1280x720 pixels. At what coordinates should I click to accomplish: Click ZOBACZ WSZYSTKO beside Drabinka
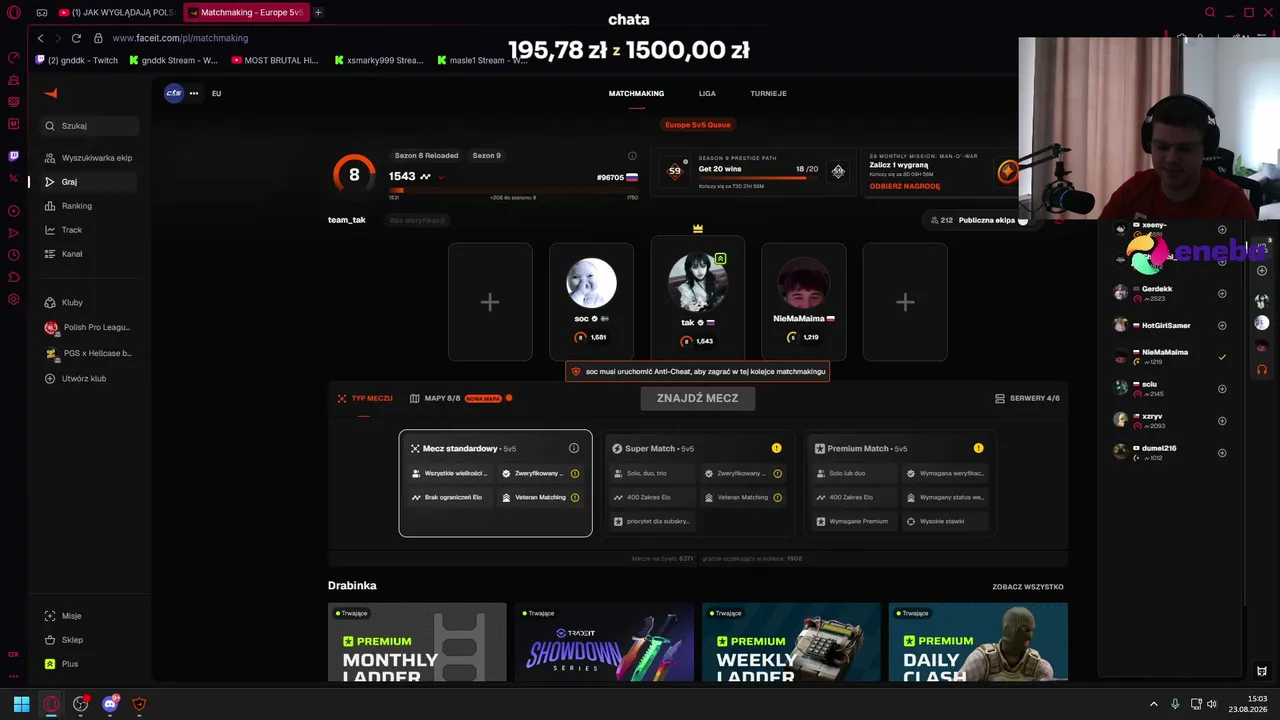1028,587
